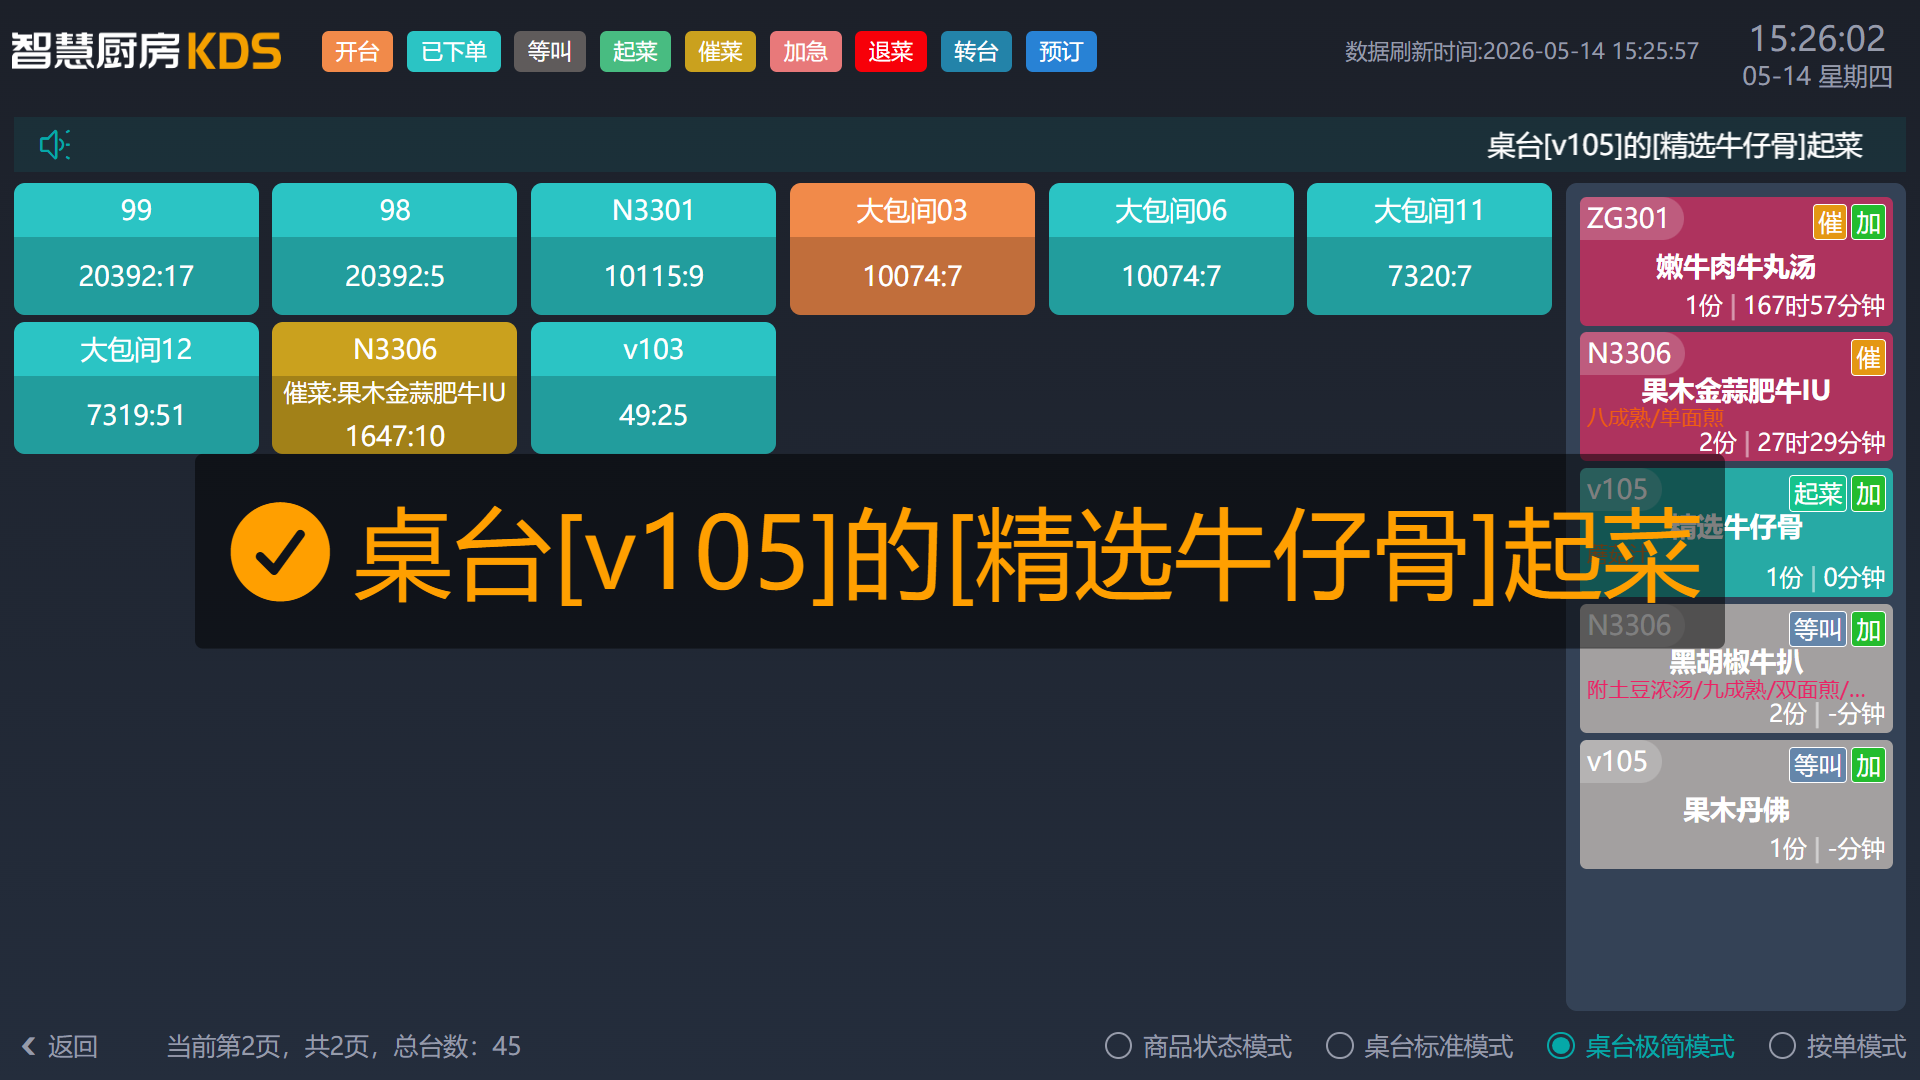Filter by 已下单 status tag
The image size is (1920, 1080).
(454, 52)
